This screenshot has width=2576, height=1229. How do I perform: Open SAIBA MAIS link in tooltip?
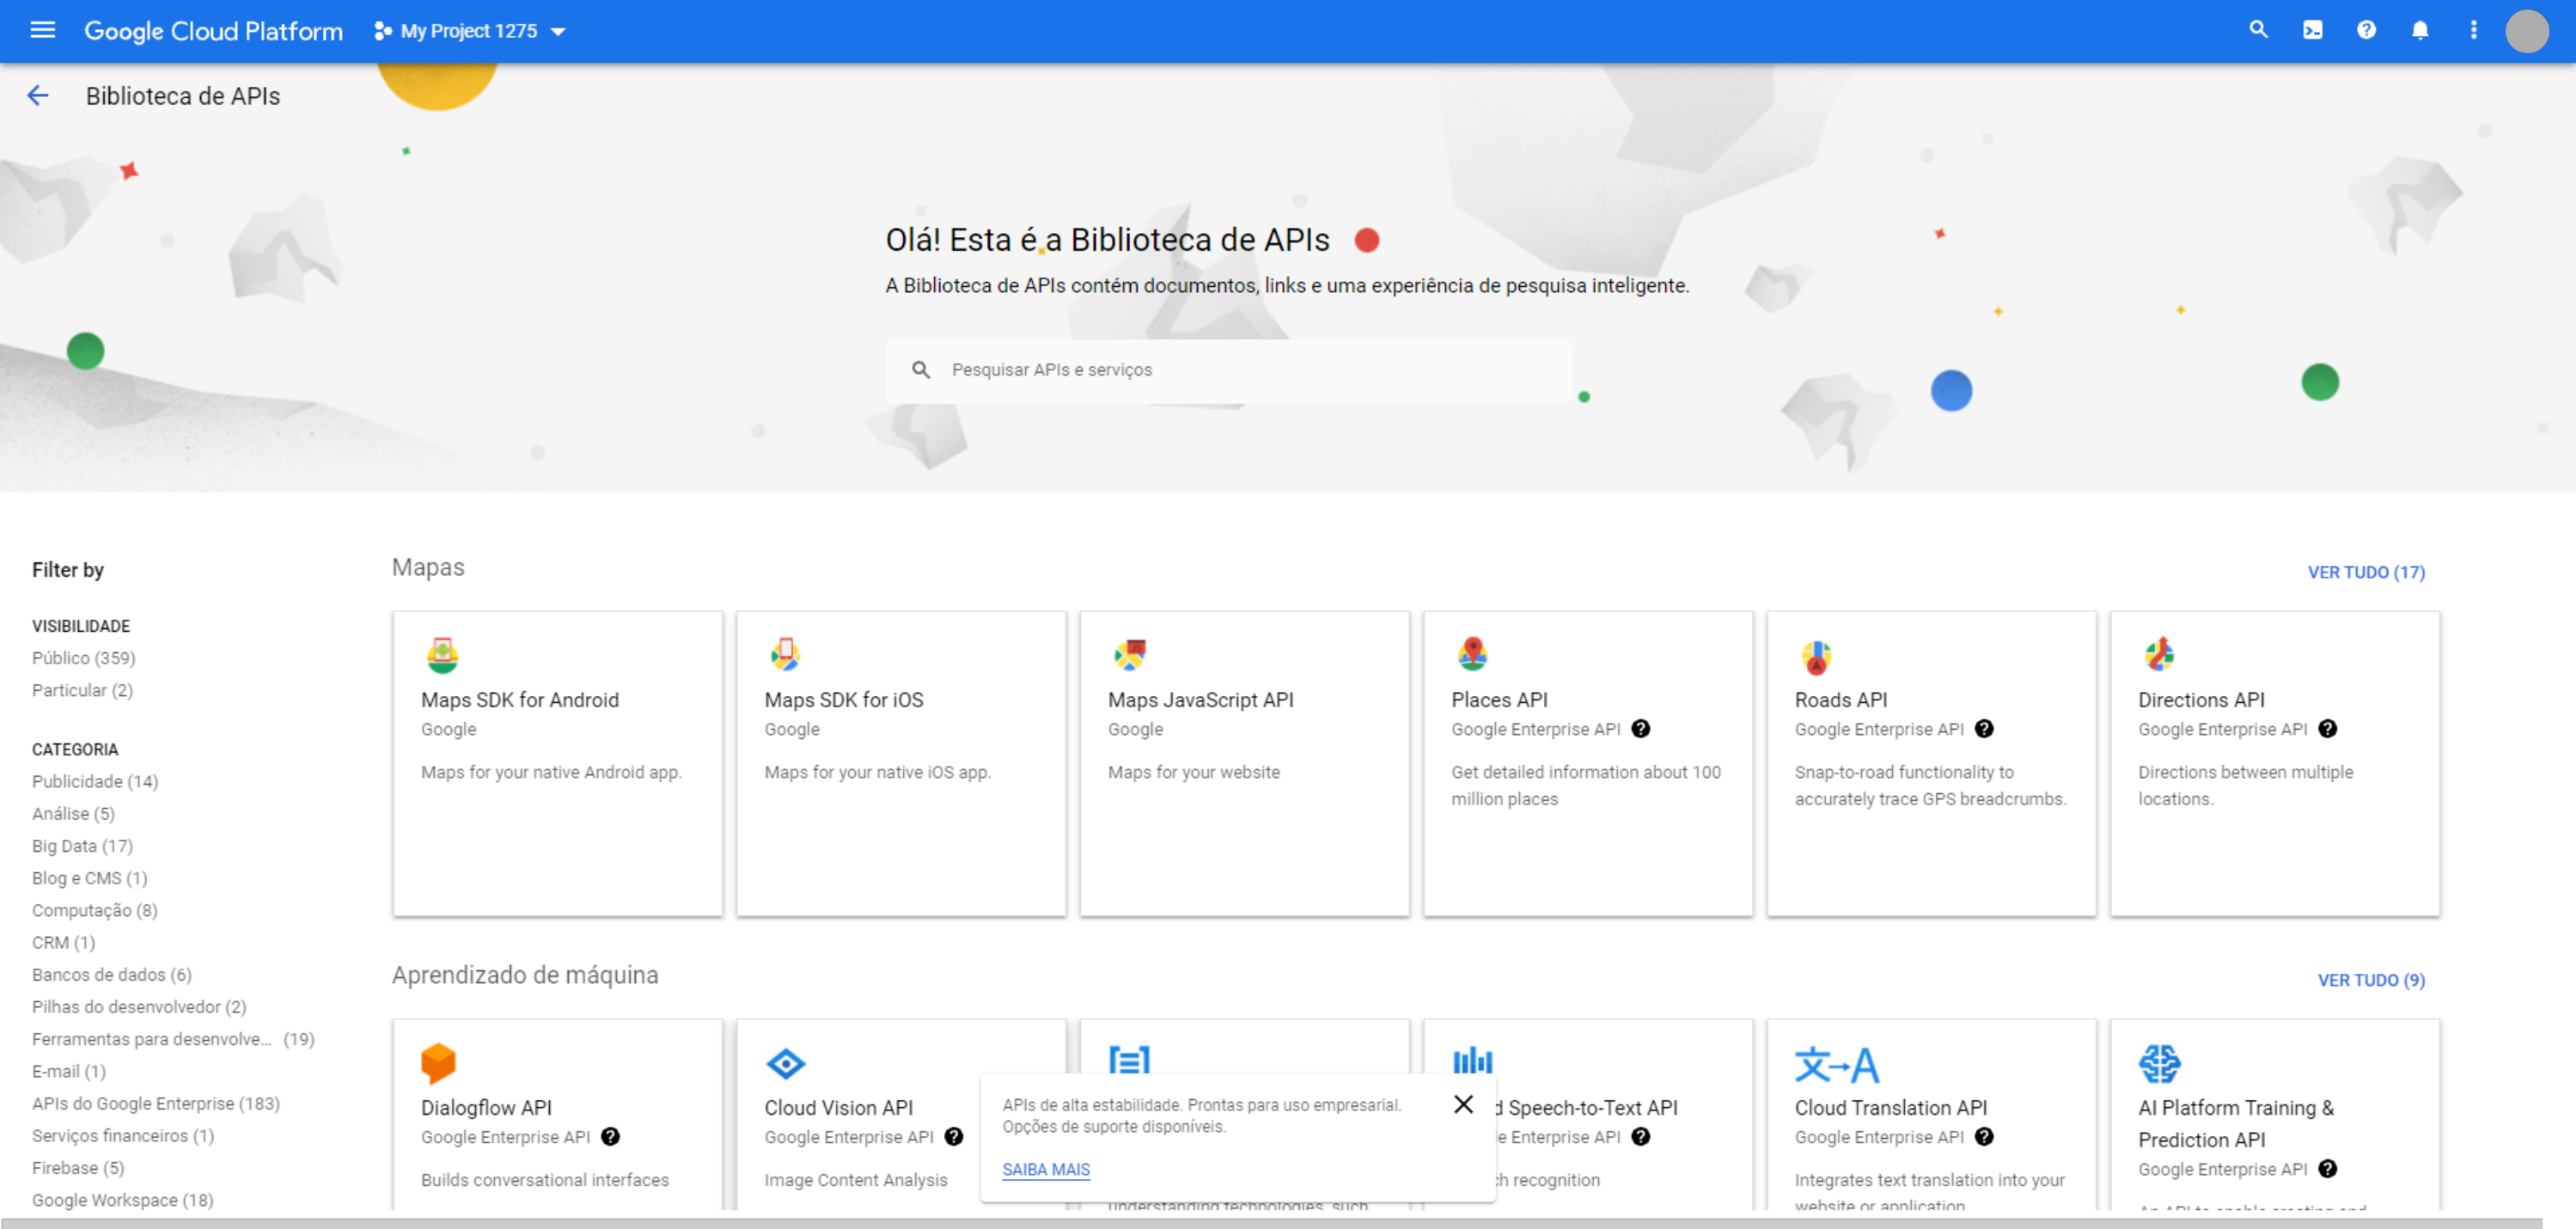pyautogui.click(x=1046, y=1169)
